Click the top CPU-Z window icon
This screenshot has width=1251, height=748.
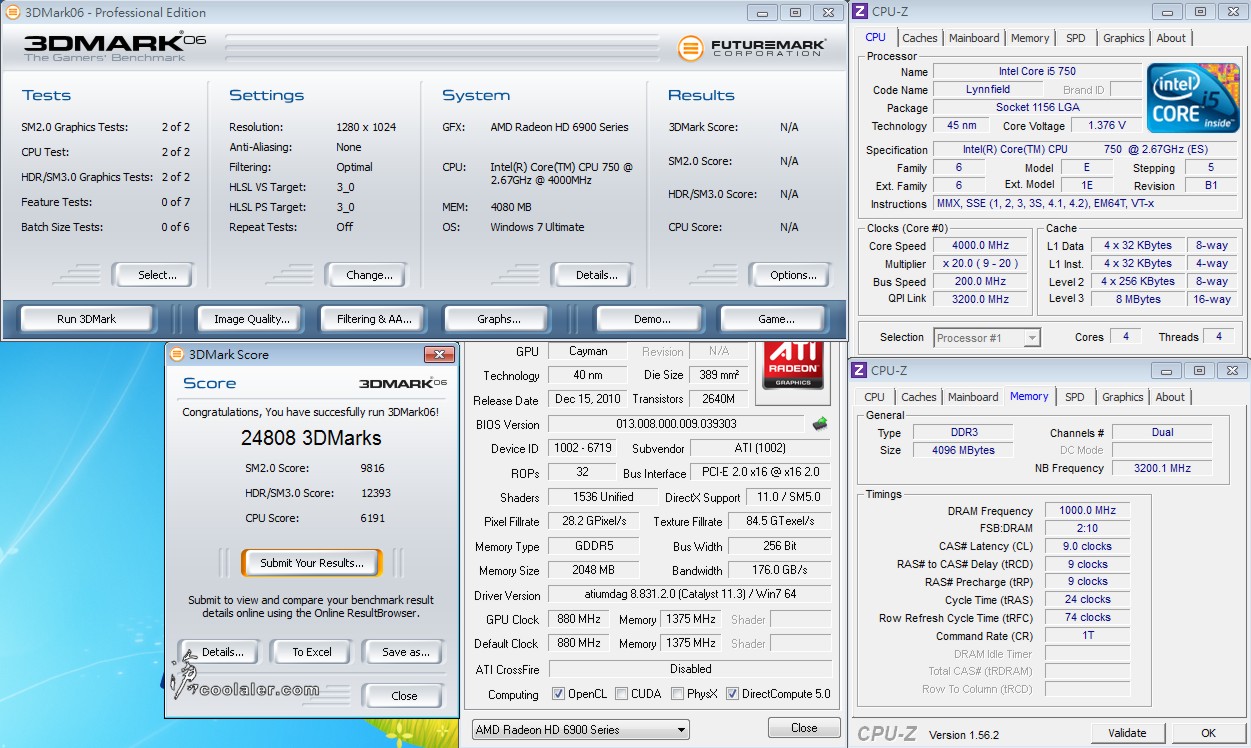(x=859, y=12)
